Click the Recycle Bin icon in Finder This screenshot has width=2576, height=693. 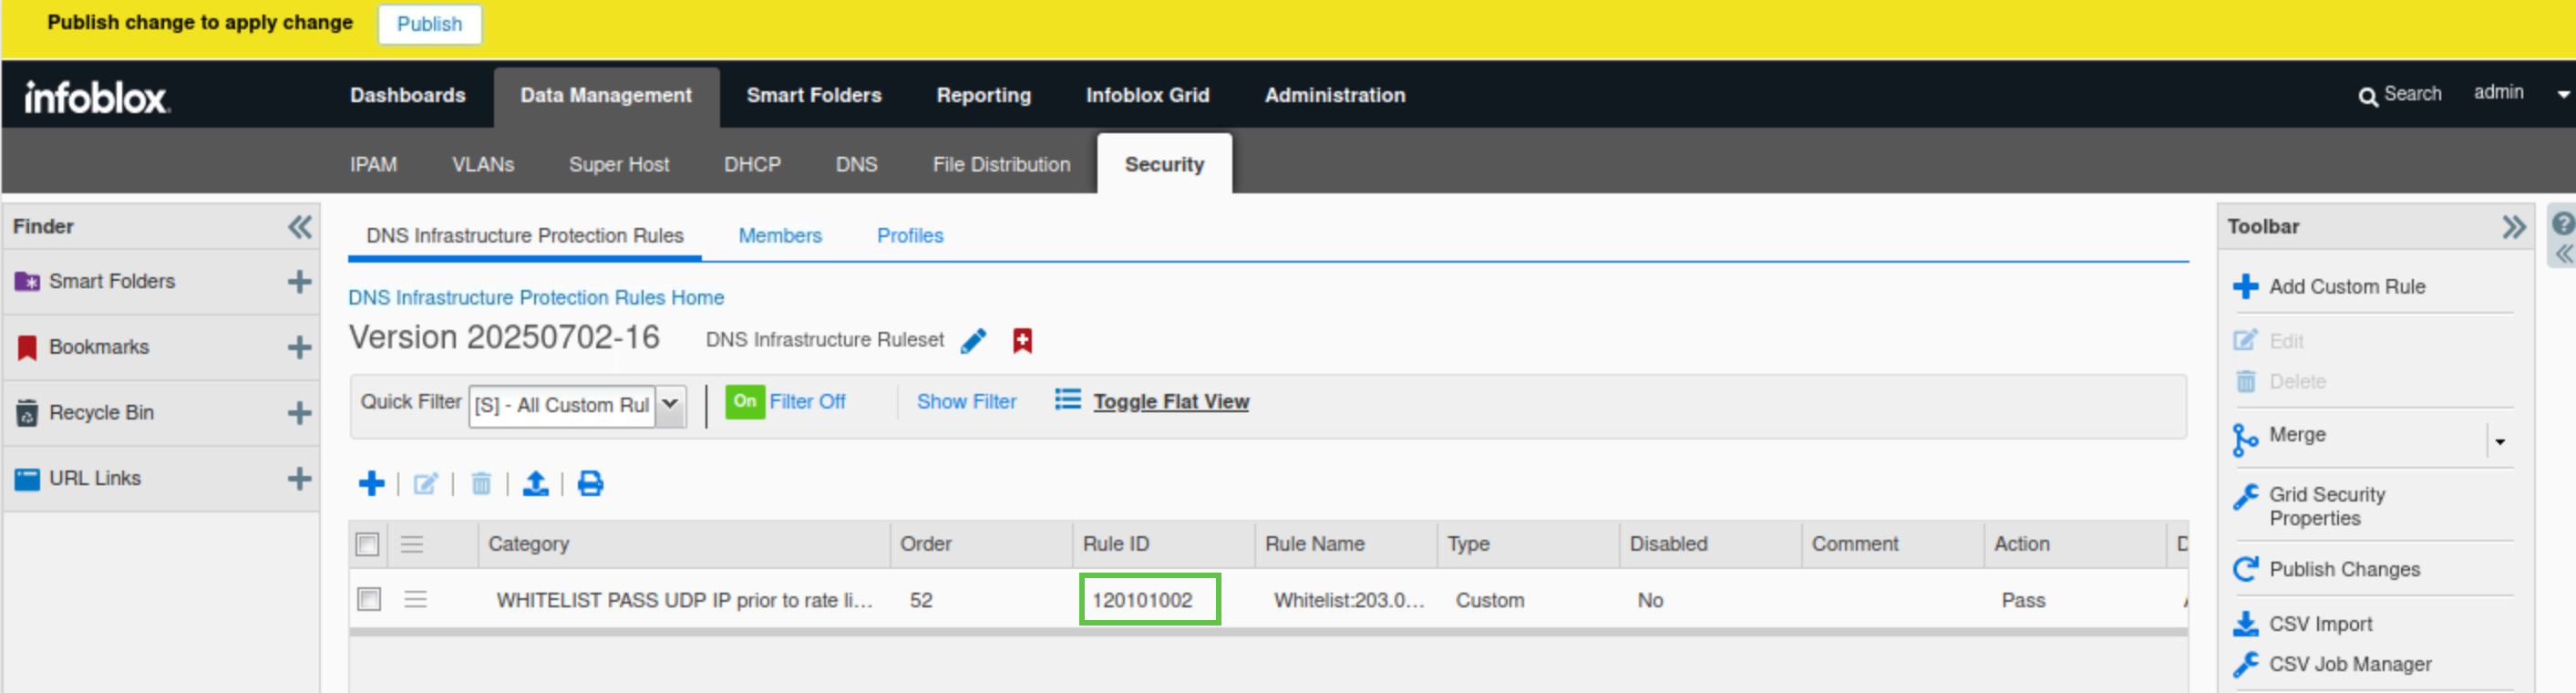tap(27, 412)
